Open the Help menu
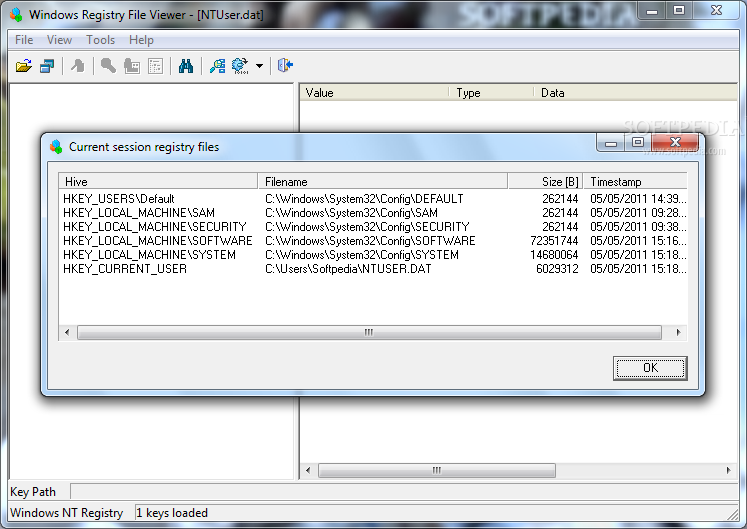 point(141,40)
